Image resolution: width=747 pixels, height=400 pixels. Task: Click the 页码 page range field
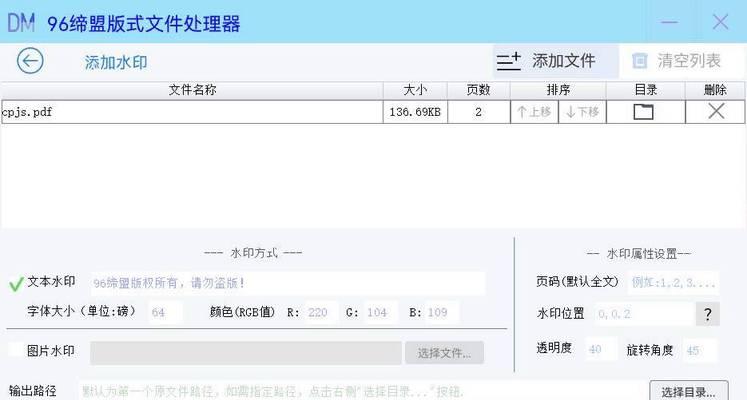[x=673, y=282]
